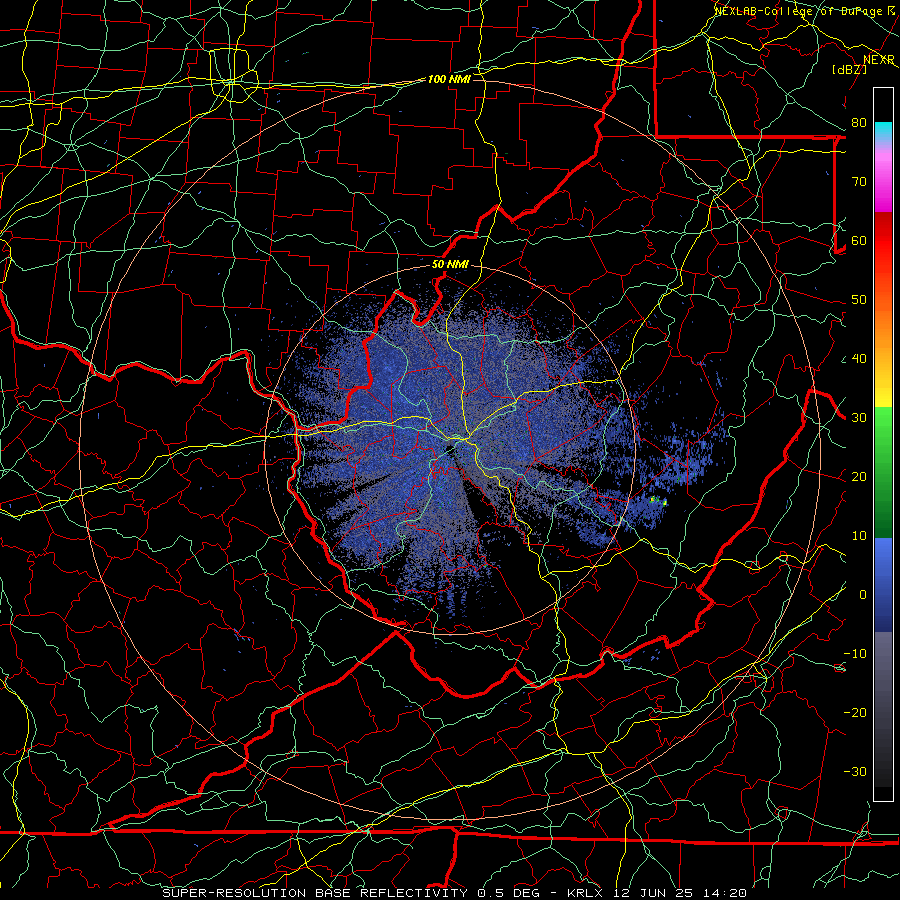
Task: Click the KRLX 12 JUN 25 14:20 timestamp
Action: 657,893
